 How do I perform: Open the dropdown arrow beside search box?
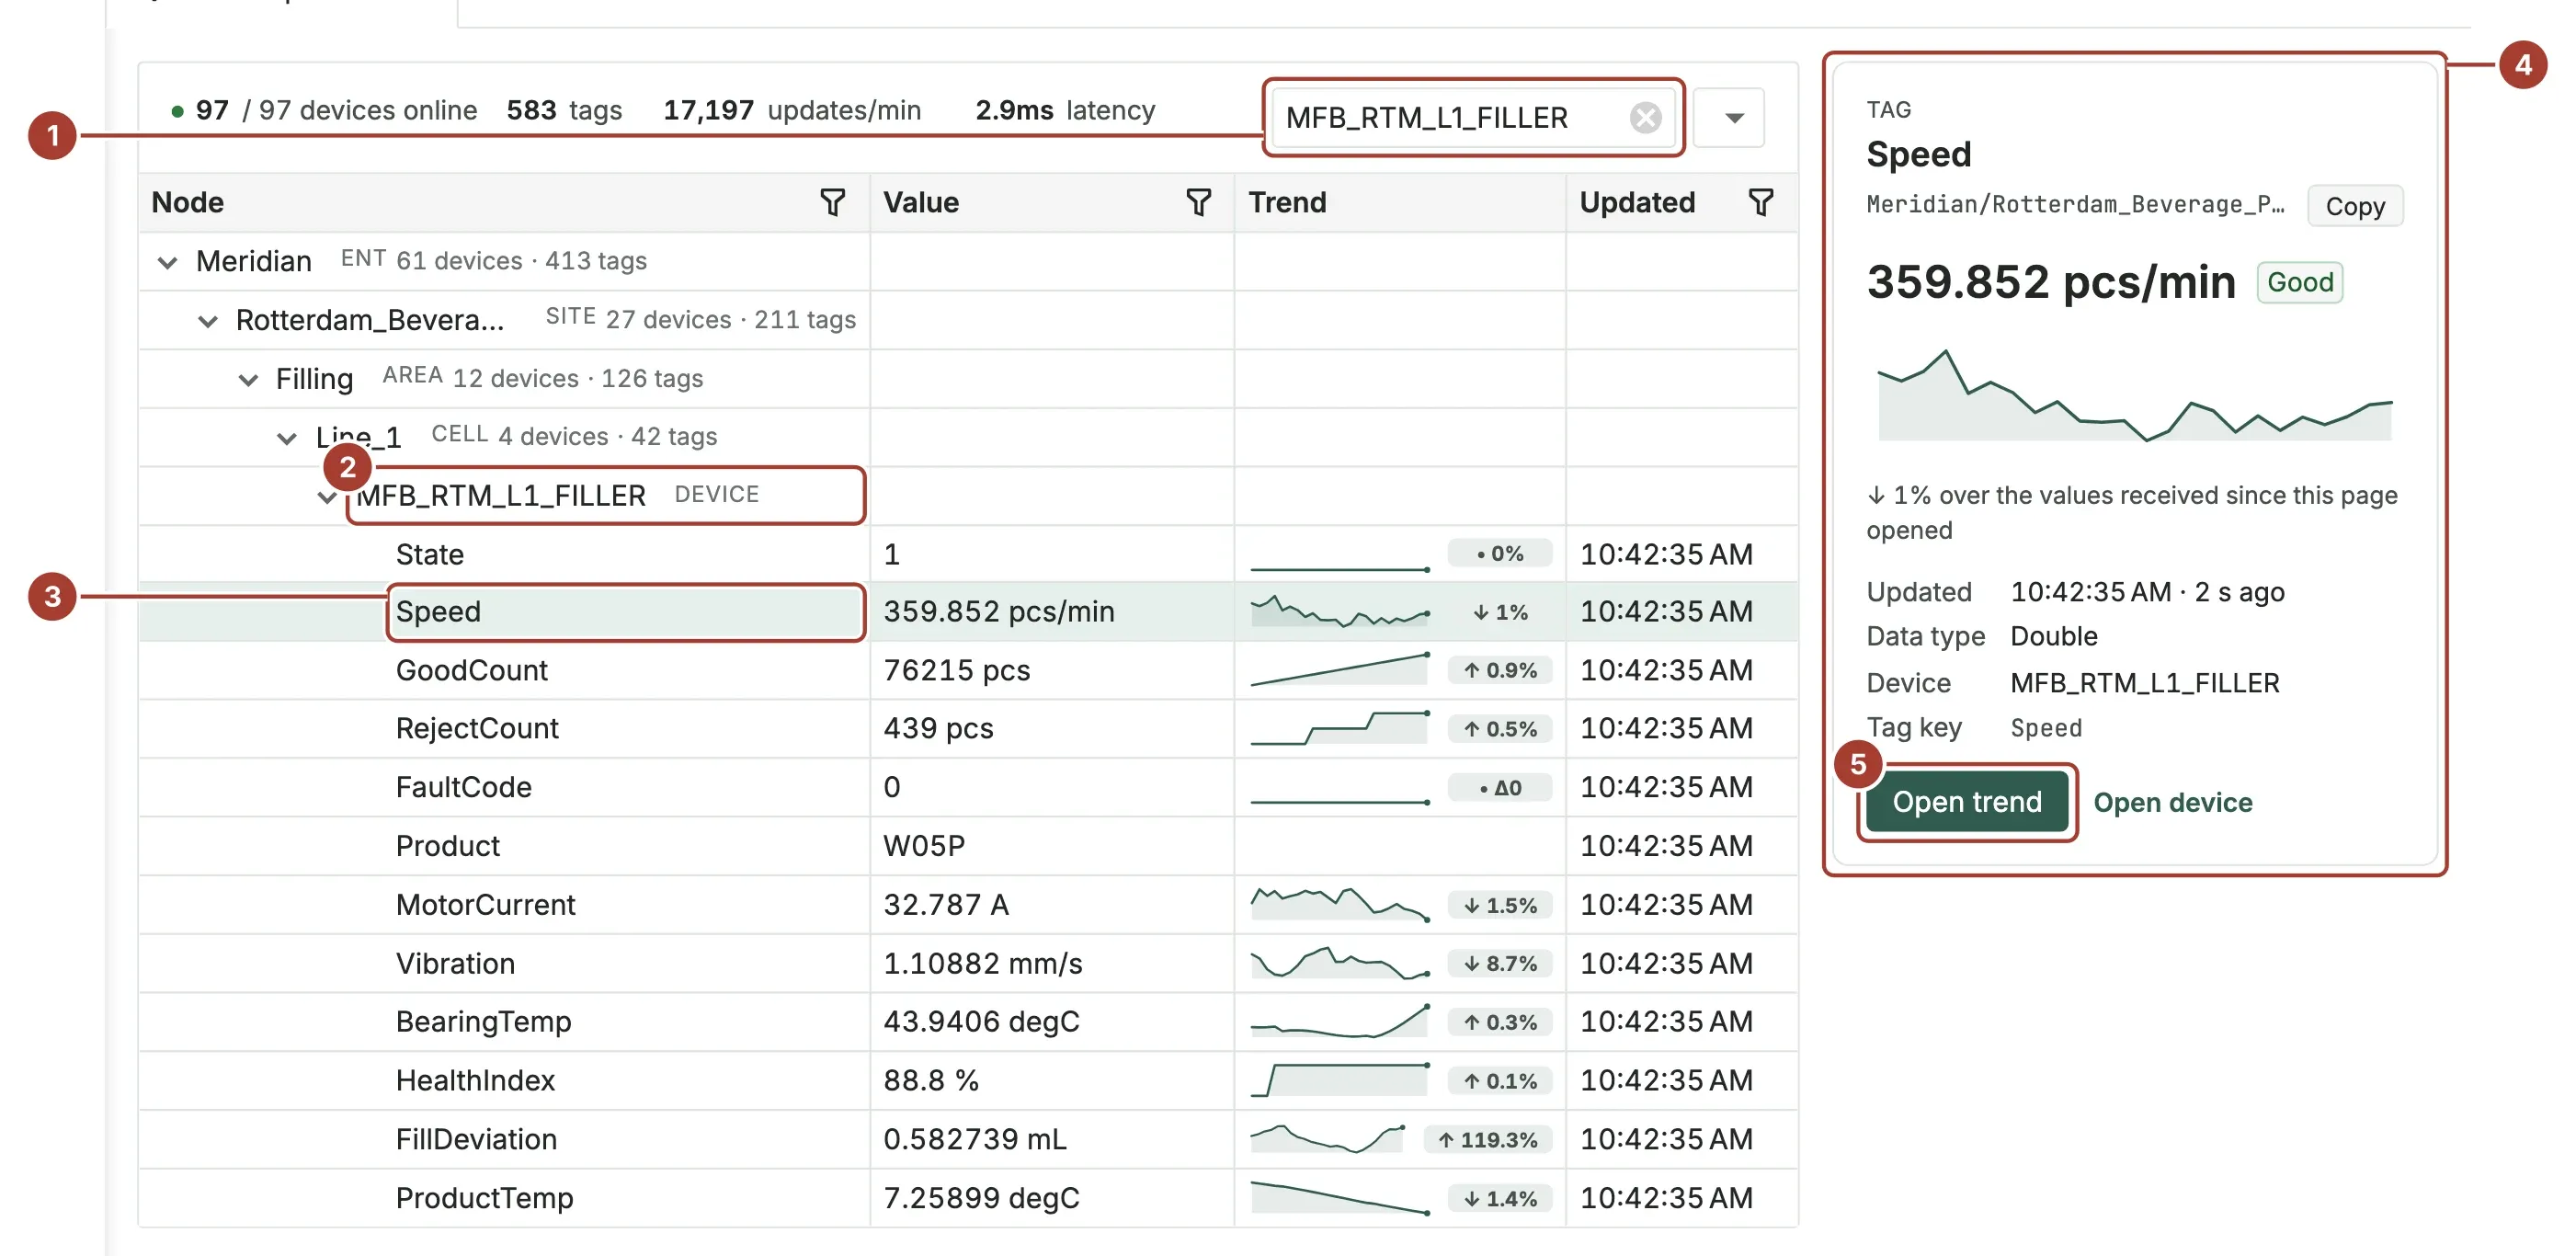coord(1733,118)
